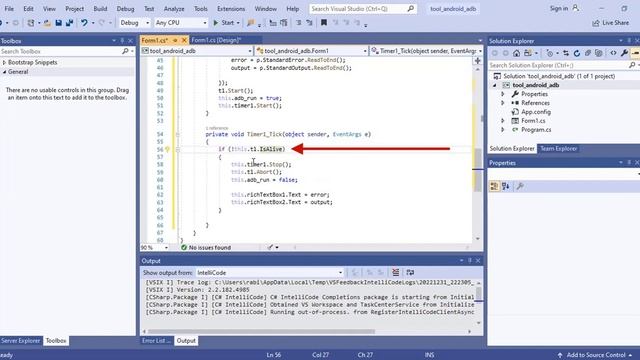Open the Extensions menu
Image resolution: width=640 pixels, height=360 pixels.
(231, 8)
